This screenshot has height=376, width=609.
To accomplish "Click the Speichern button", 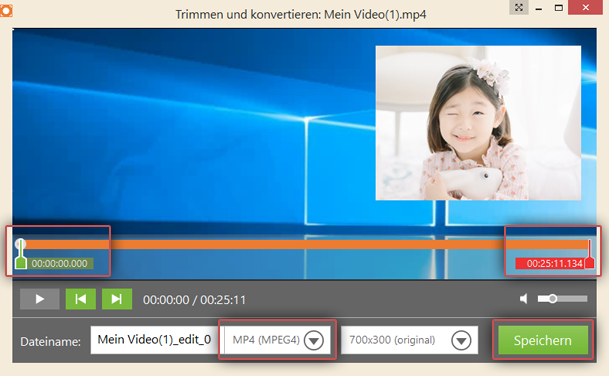I will coord(543,340).
